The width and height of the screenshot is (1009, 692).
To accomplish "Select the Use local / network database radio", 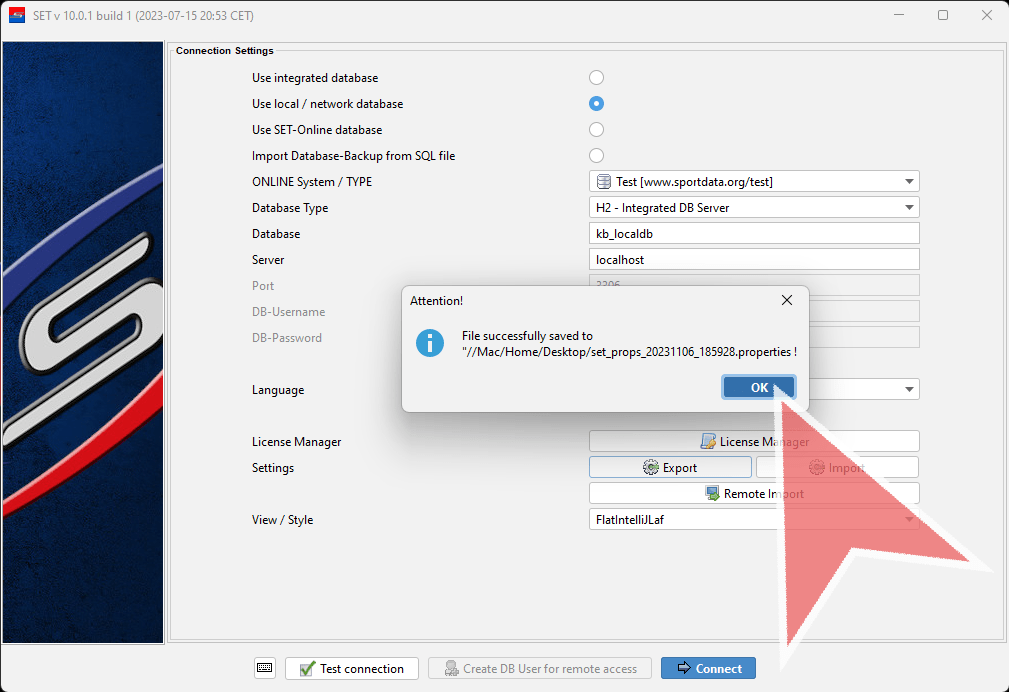I will 597,104.
